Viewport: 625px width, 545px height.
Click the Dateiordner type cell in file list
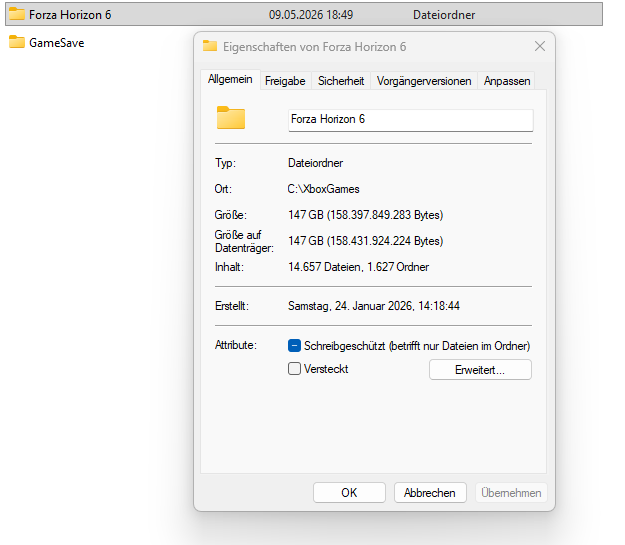[444, 15]
